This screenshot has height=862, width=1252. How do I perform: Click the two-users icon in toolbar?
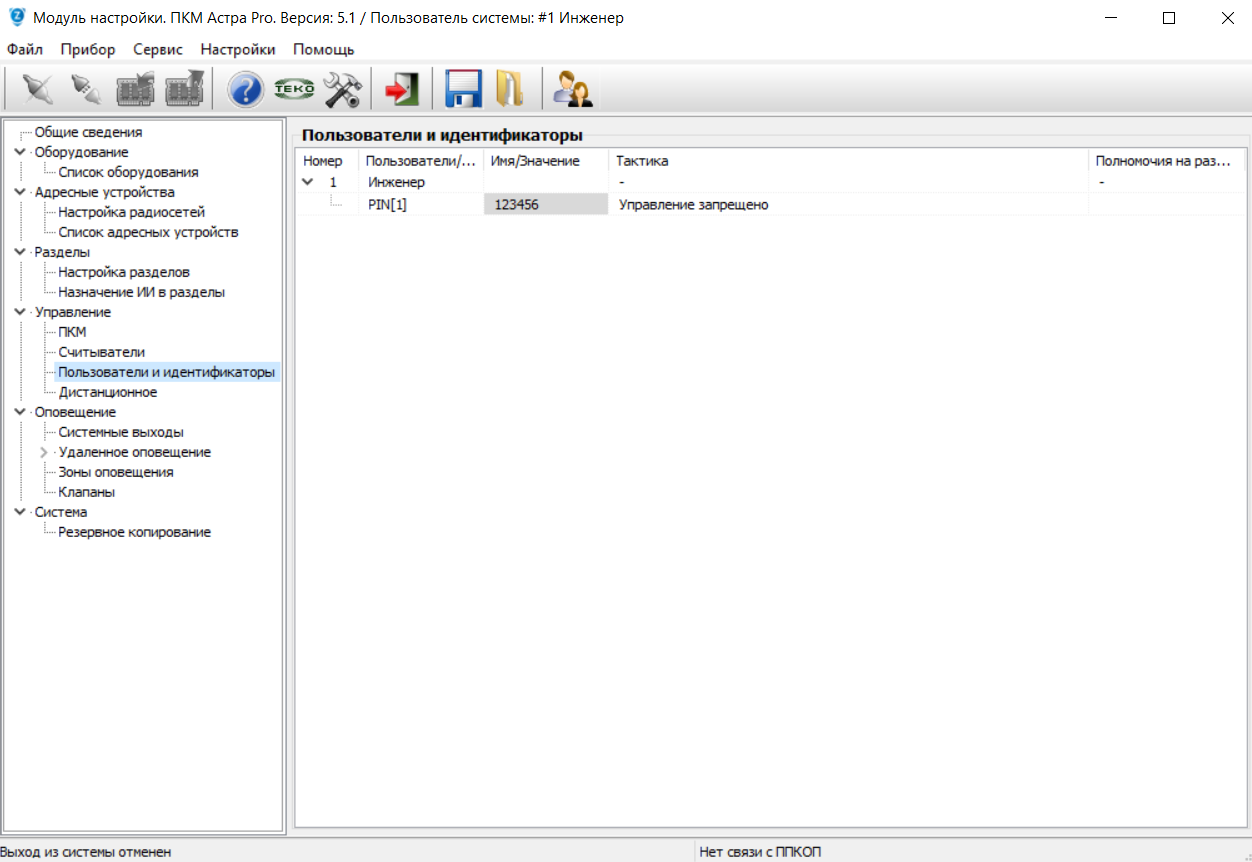point(573,90)
